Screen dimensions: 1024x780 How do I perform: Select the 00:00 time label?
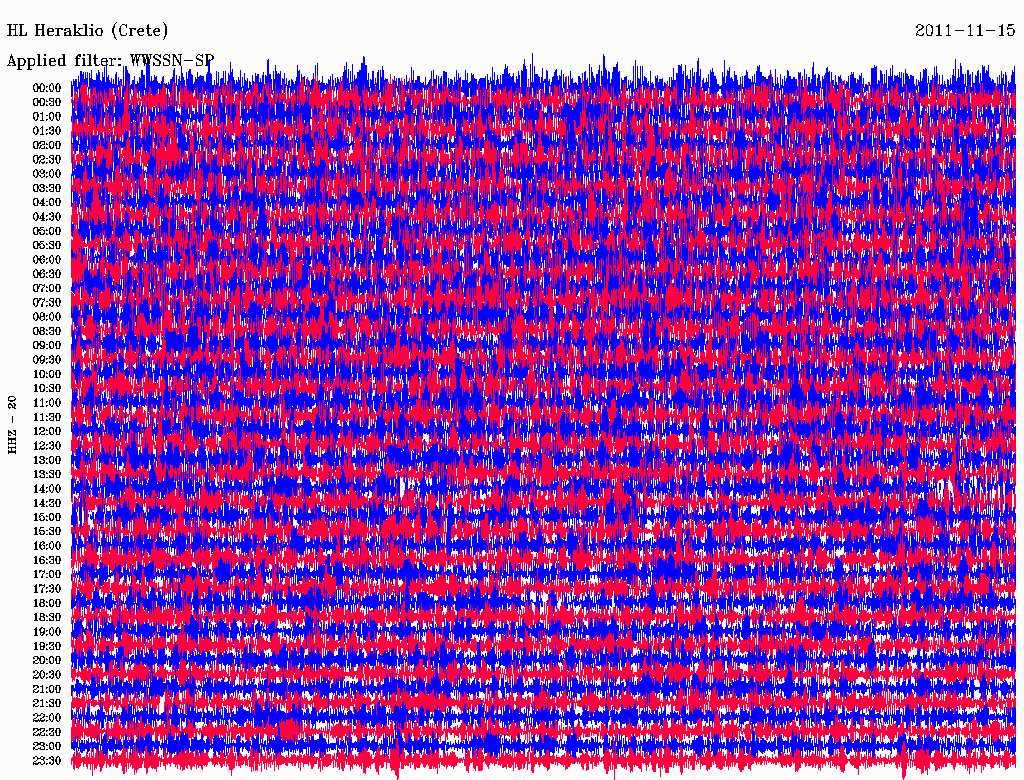tap(47, 88)
